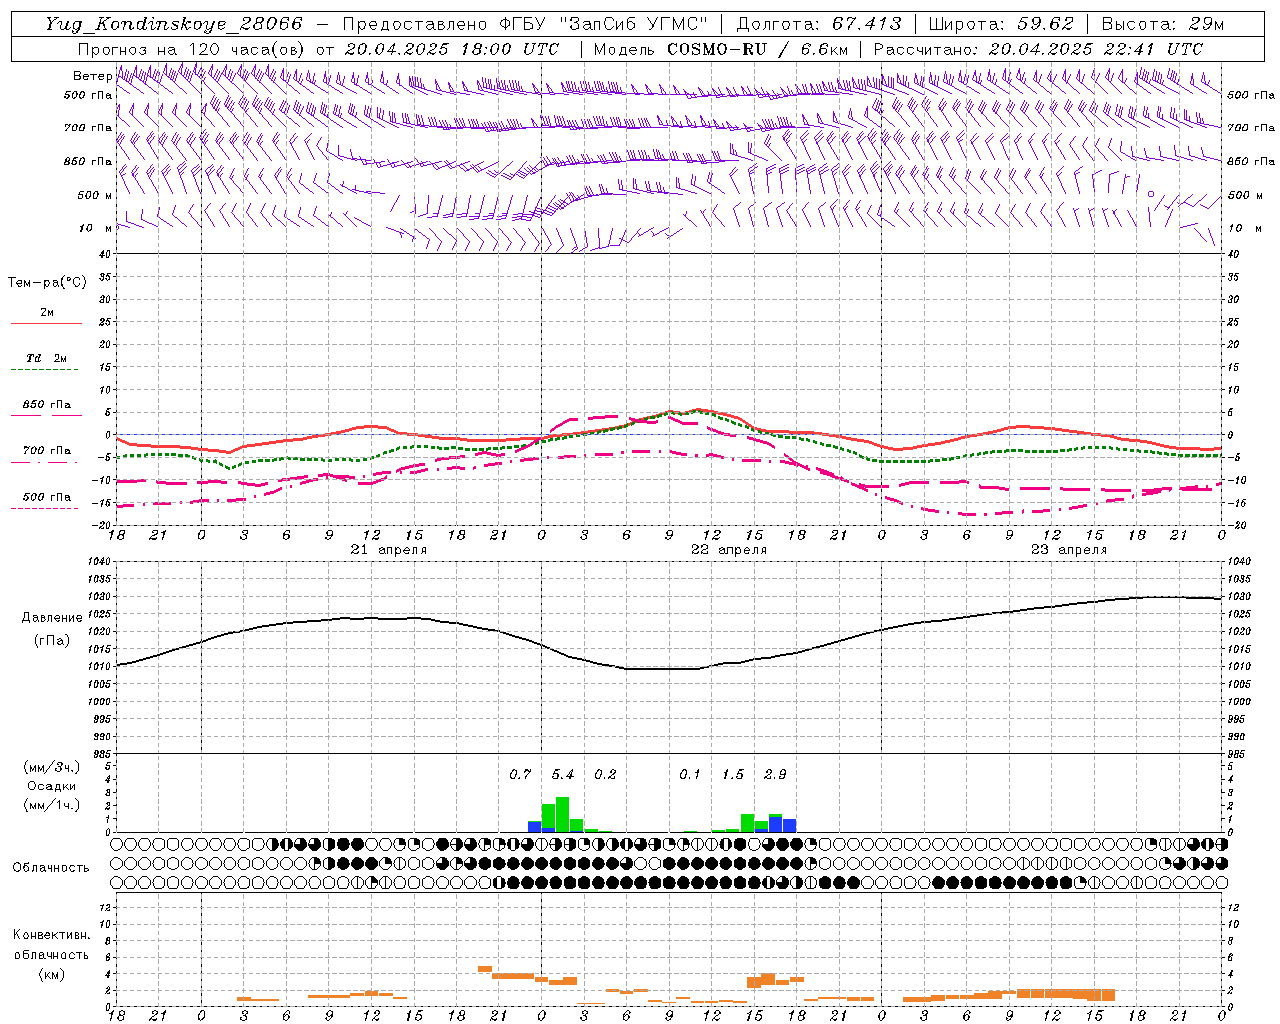Image resolution: width=1280 pixels, height=1024 pixels.
Task: Select the forecast start 20.04.2025 18:00 UTC
Action: [451, 49]
